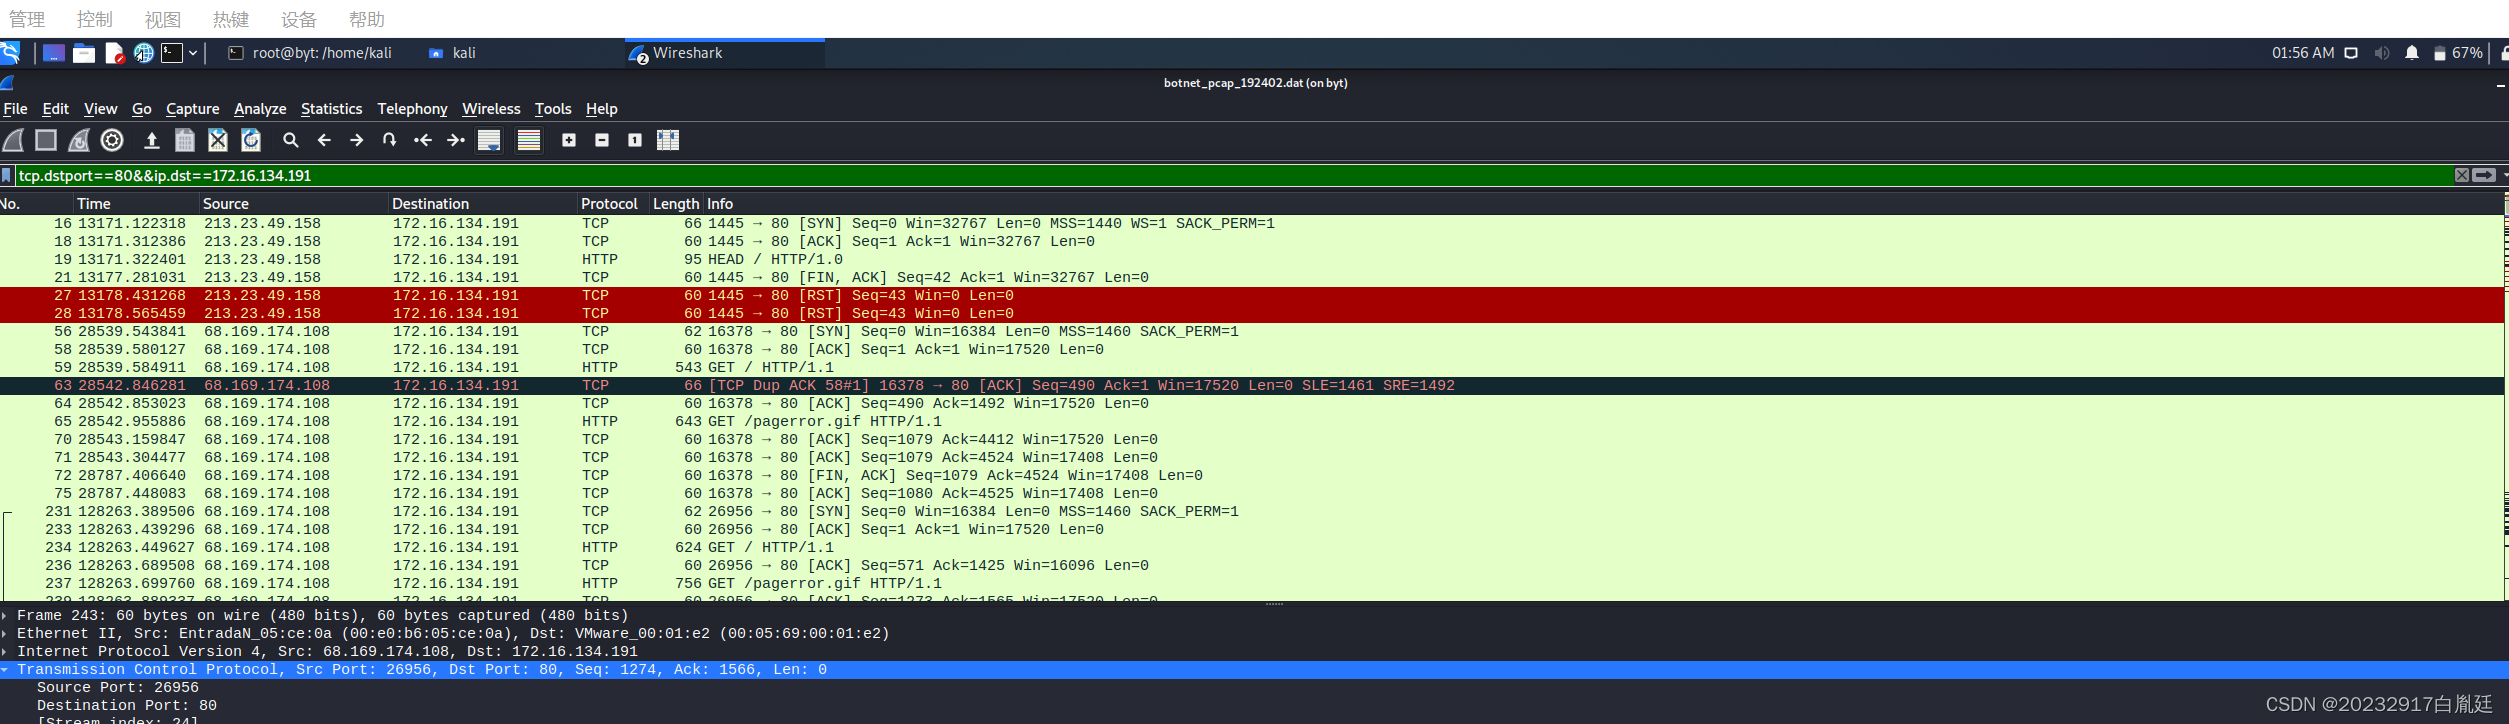Open the Edit menu

tap(55, 109)
